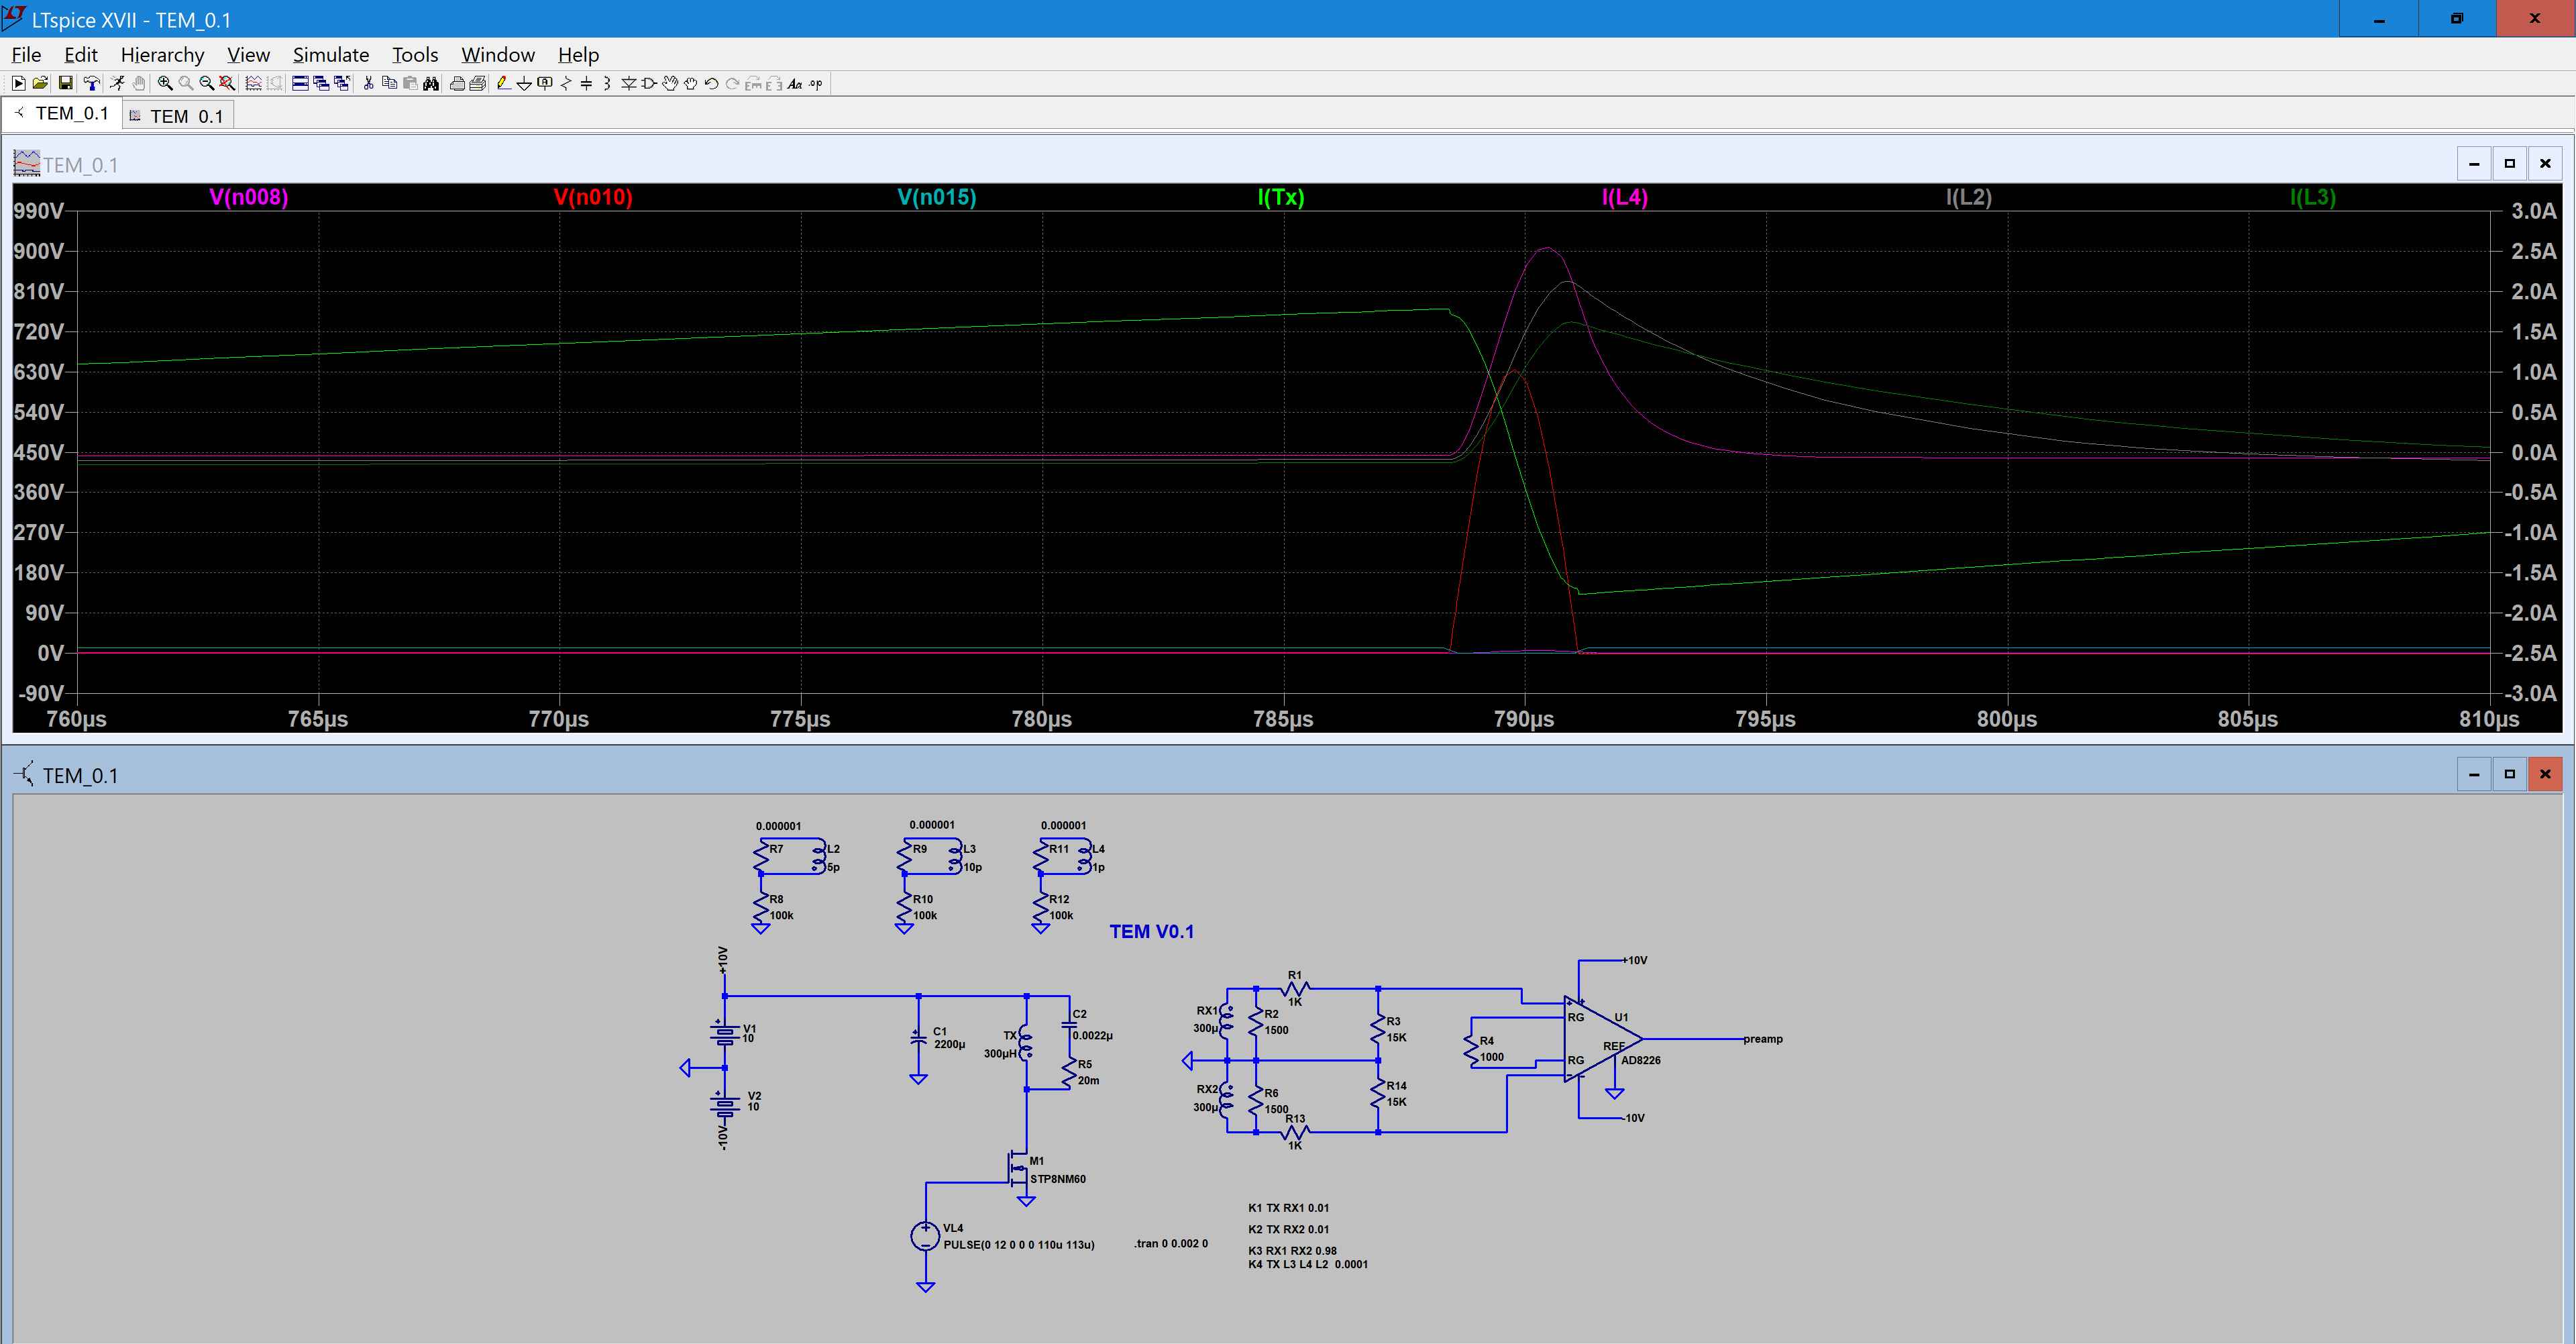Screen dimensions: 2576x1344
Task: Switch to the second TEM 0.1 tab
Action: (x=185, y=117)
